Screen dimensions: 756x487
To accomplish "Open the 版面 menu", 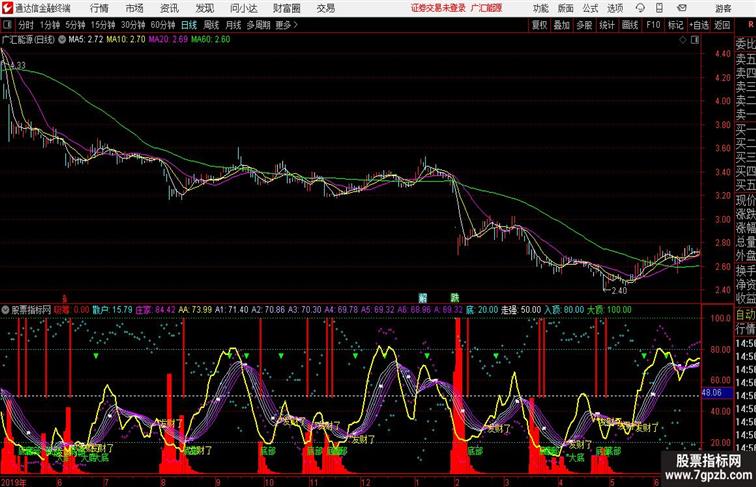I will pyautogui.click(x=566, y=8).
